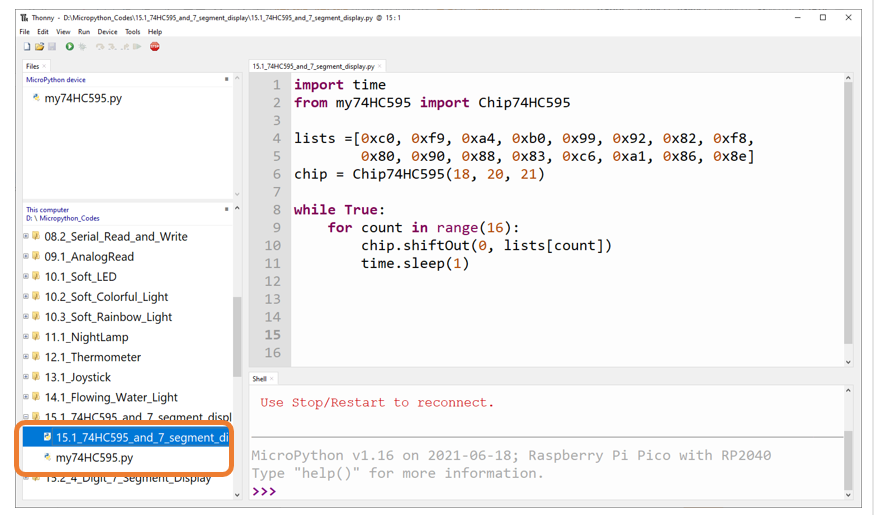Click the Resume execution toolbar icon
Image resolution: width=874 pixels, height=515 pixels.
point(137,47)
